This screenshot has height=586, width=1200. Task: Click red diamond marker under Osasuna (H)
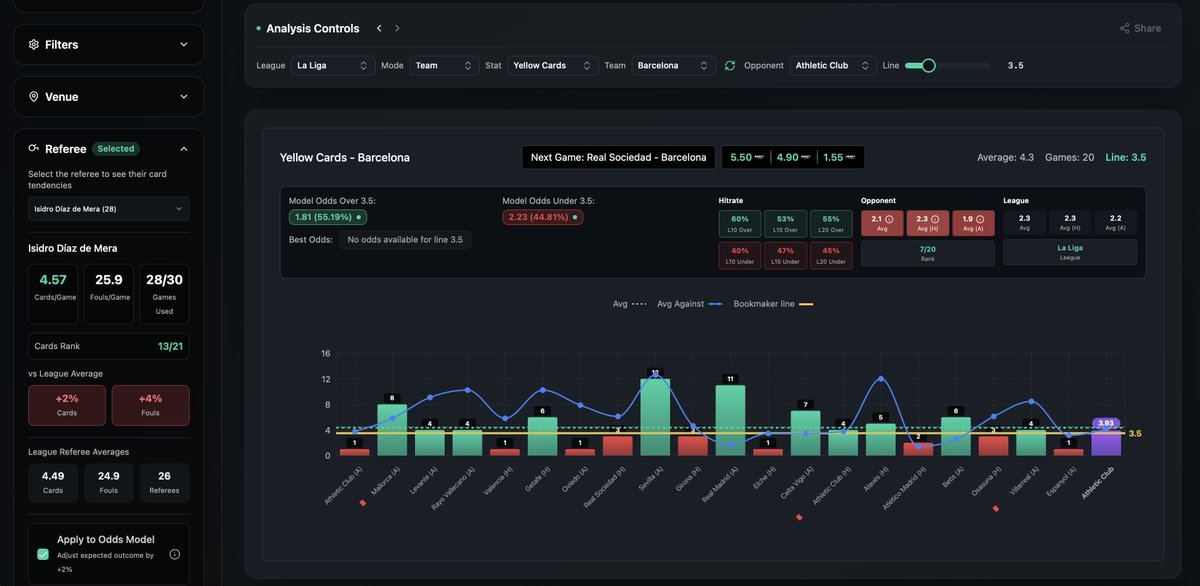(x=995, y=508)
